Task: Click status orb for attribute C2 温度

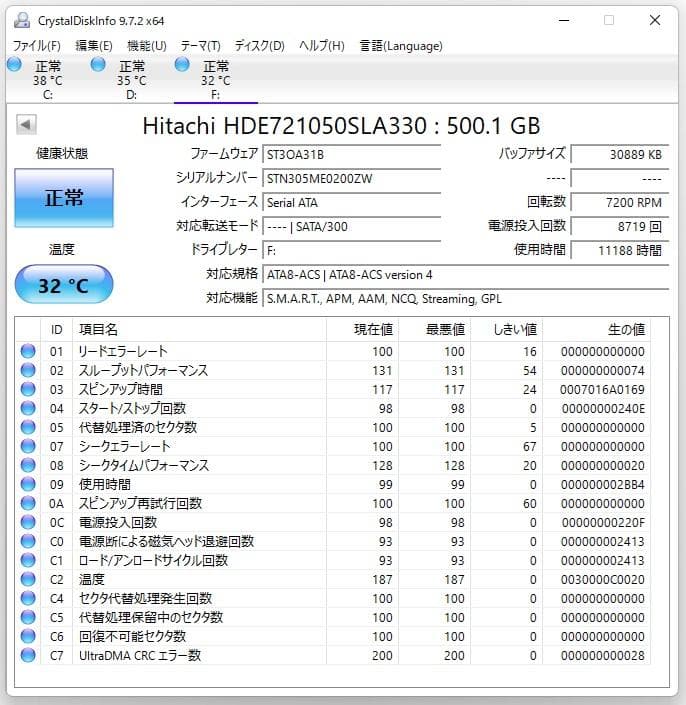Action: click(x=28, y=580)
